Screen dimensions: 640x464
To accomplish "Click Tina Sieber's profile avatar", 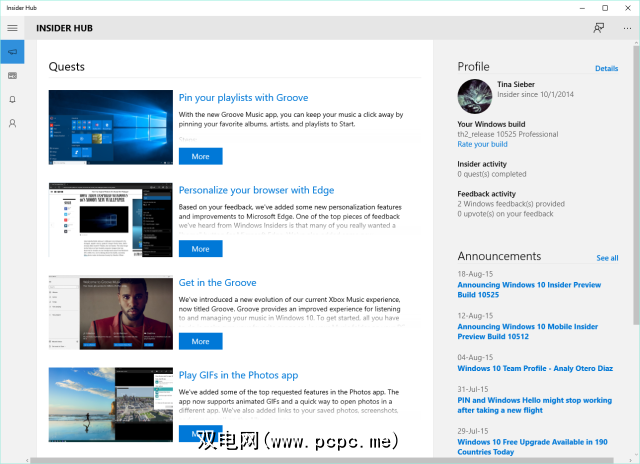I will (475, 96).
